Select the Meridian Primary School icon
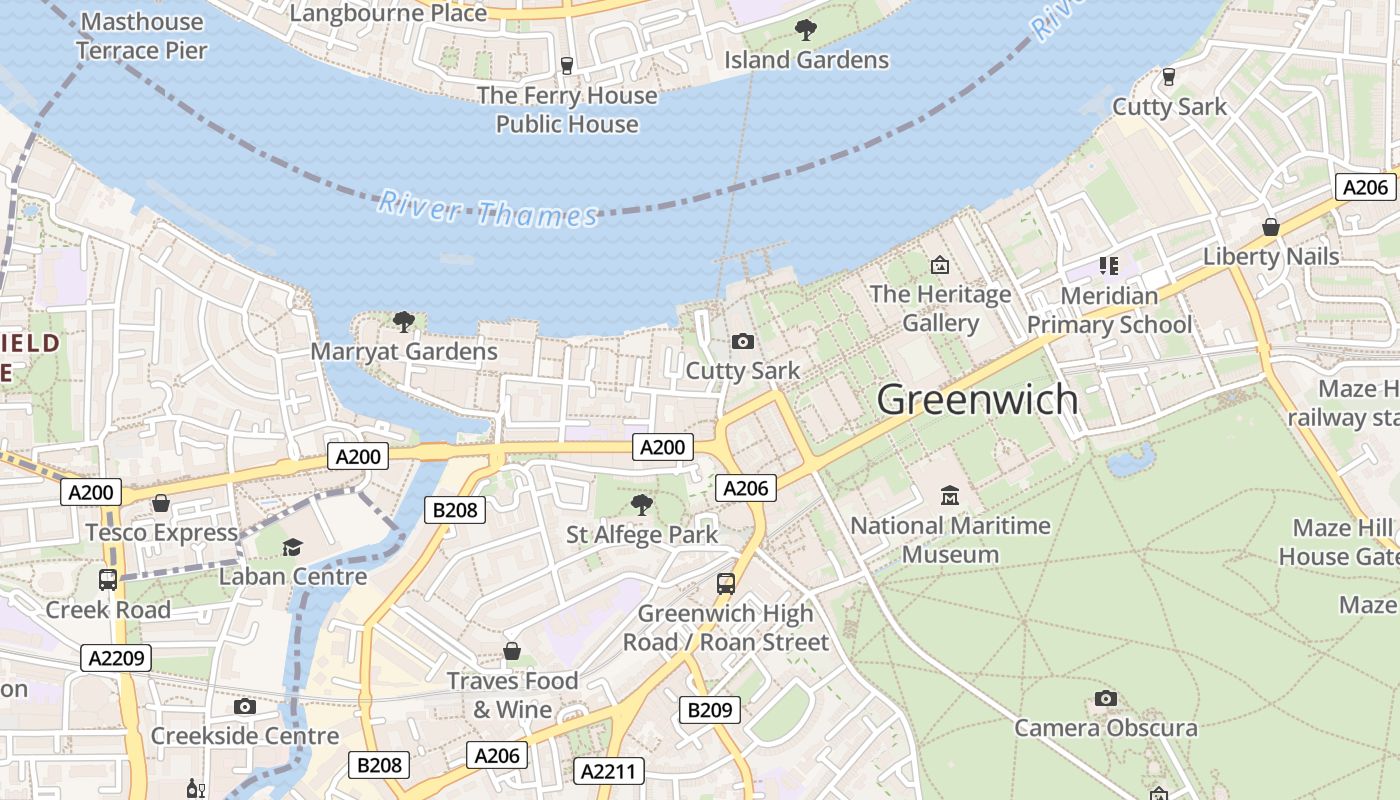Screen dimensions: 1400x800 tap(1109, 266)
